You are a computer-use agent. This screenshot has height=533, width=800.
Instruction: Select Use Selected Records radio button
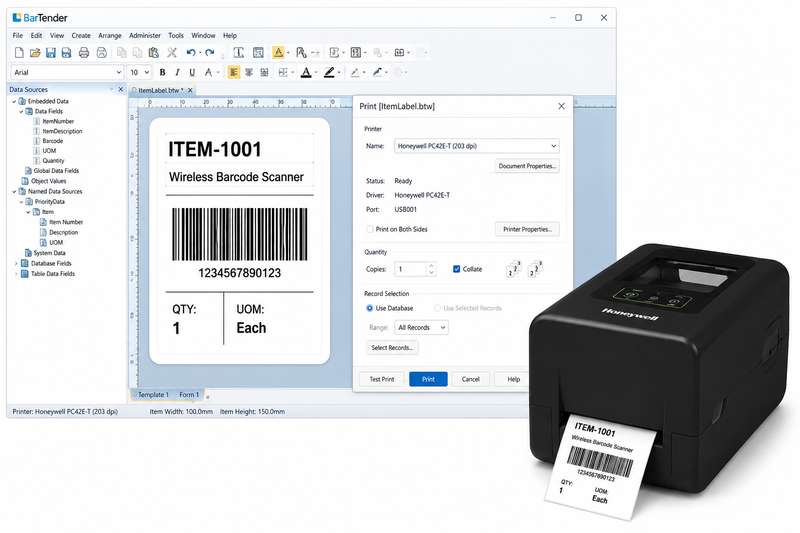pos(437,308)
